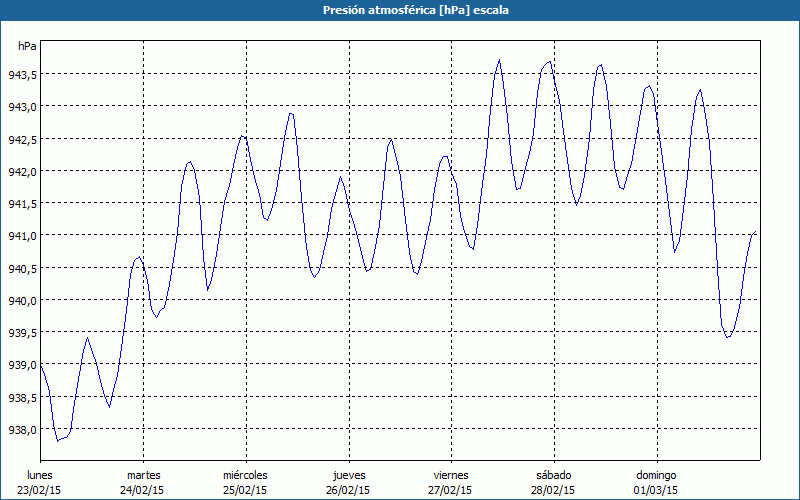Click the chart title 'Presión atmosférica [hPa] escala'
800x500 pixels.
tap(399, 10)
